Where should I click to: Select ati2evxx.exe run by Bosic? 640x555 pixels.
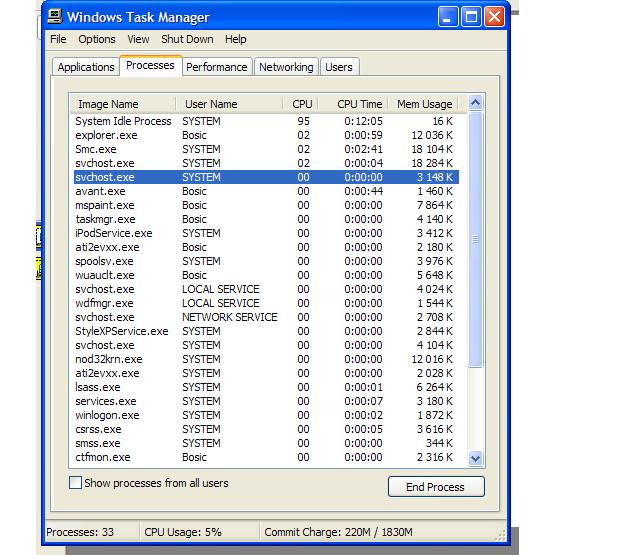click(x=266, y=247)
